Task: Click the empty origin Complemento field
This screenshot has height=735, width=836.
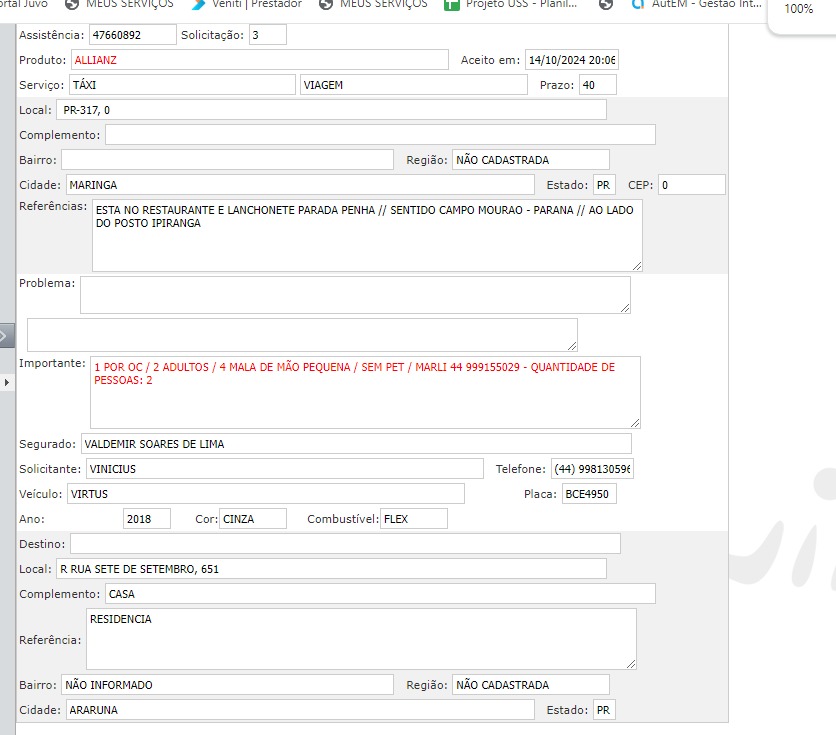Action: [x=380, y=135]
